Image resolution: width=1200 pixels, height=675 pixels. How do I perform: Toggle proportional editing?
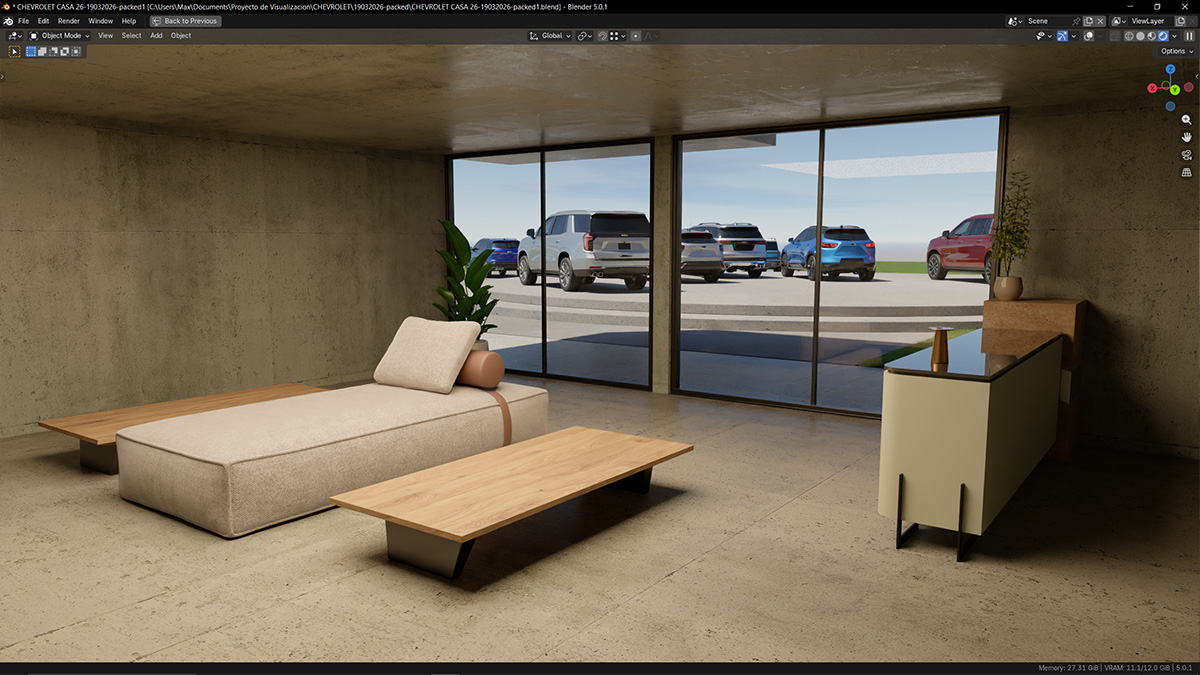point(635,36)
